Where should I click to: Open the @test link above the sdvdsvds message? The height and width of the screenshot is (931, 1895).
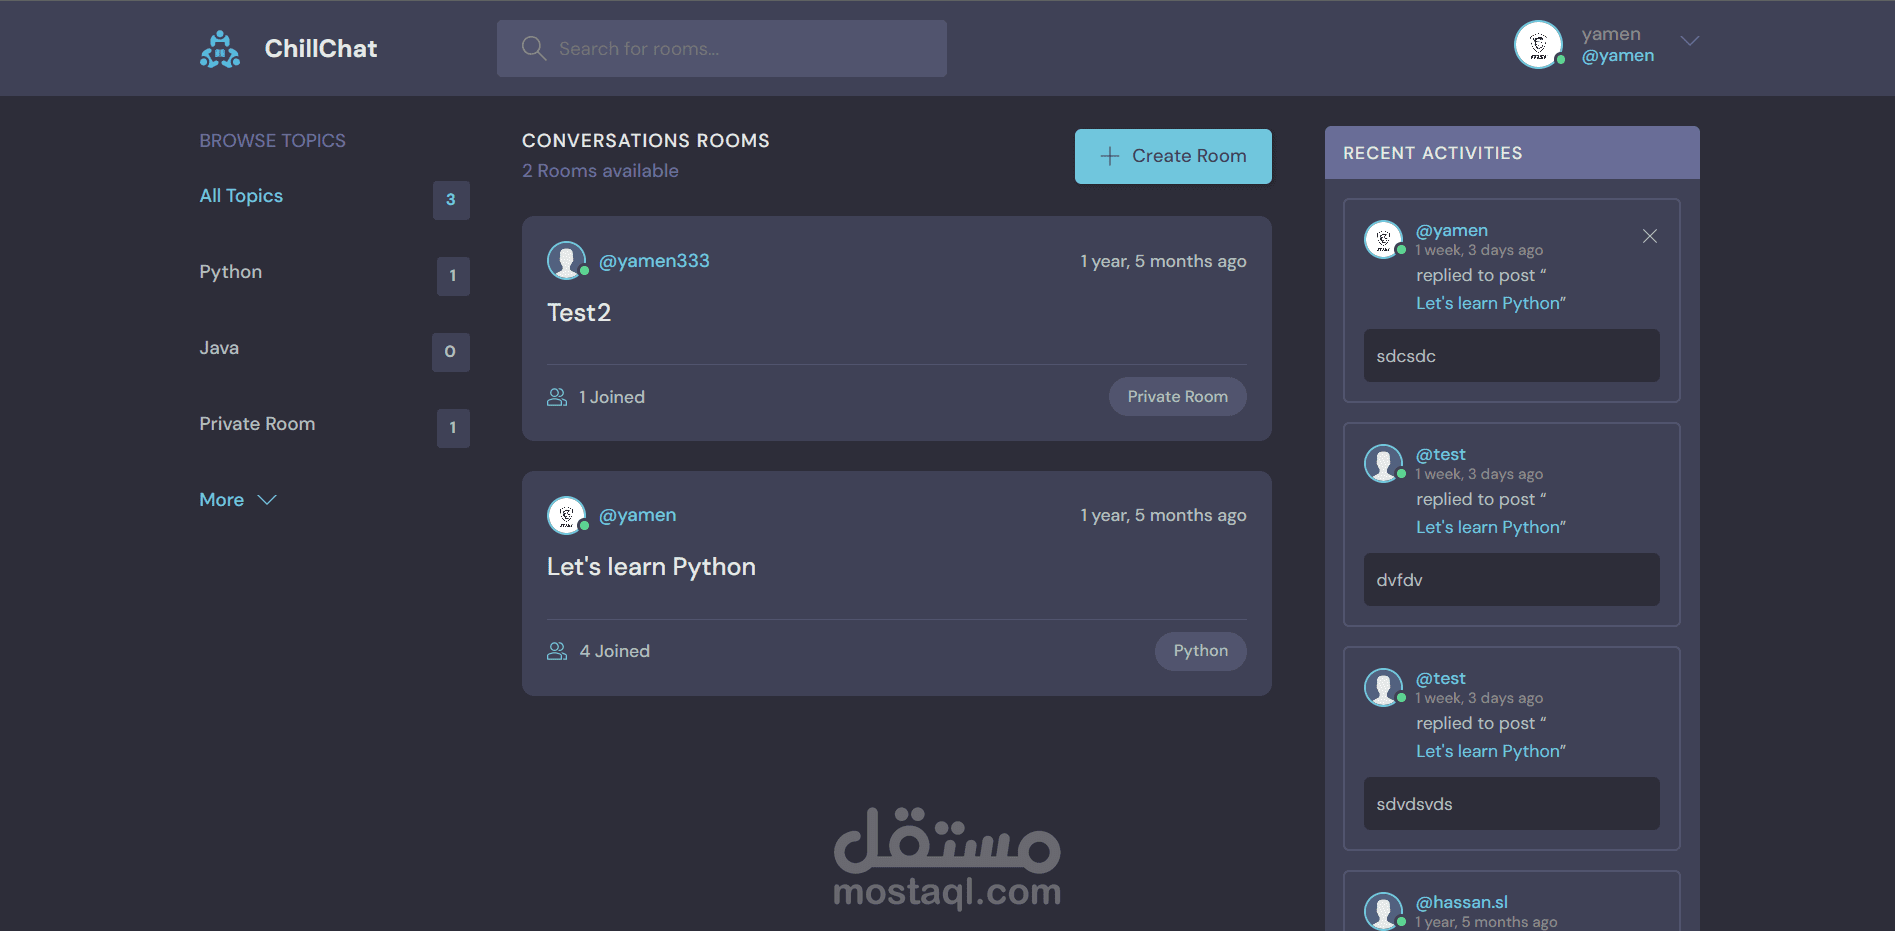(1441, 679)
